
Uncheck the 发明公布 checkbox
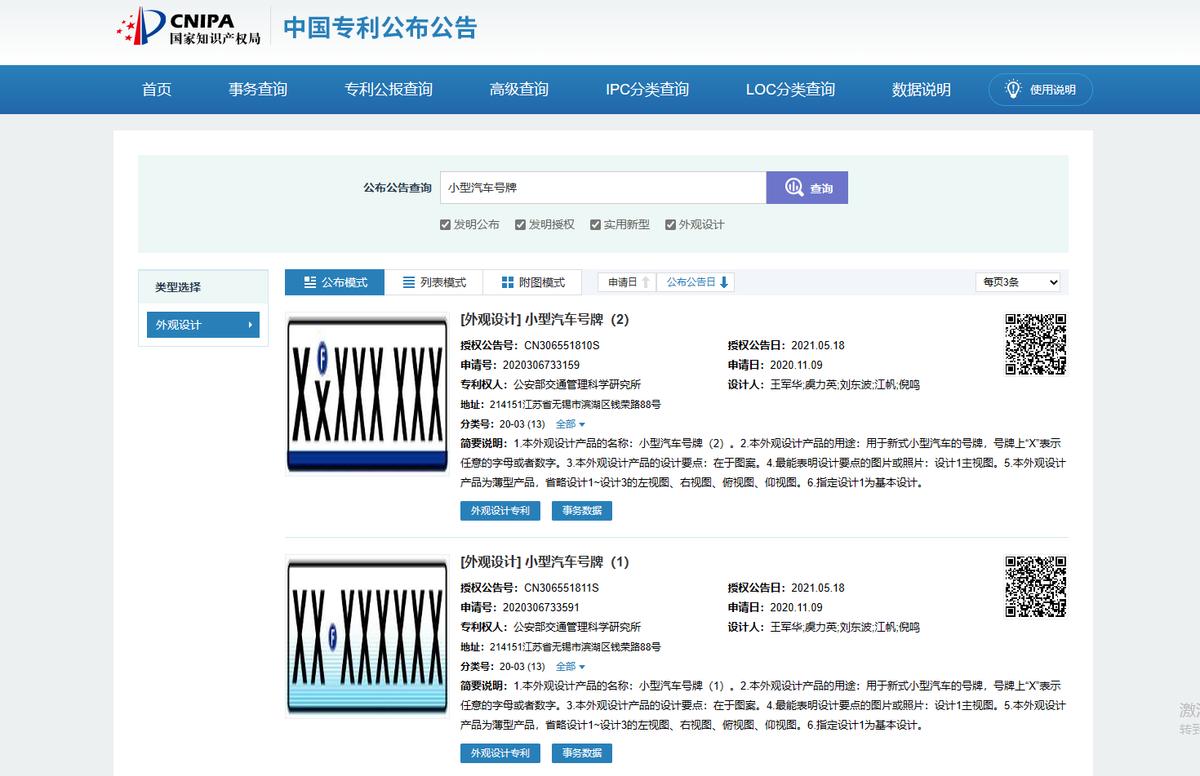446,224
